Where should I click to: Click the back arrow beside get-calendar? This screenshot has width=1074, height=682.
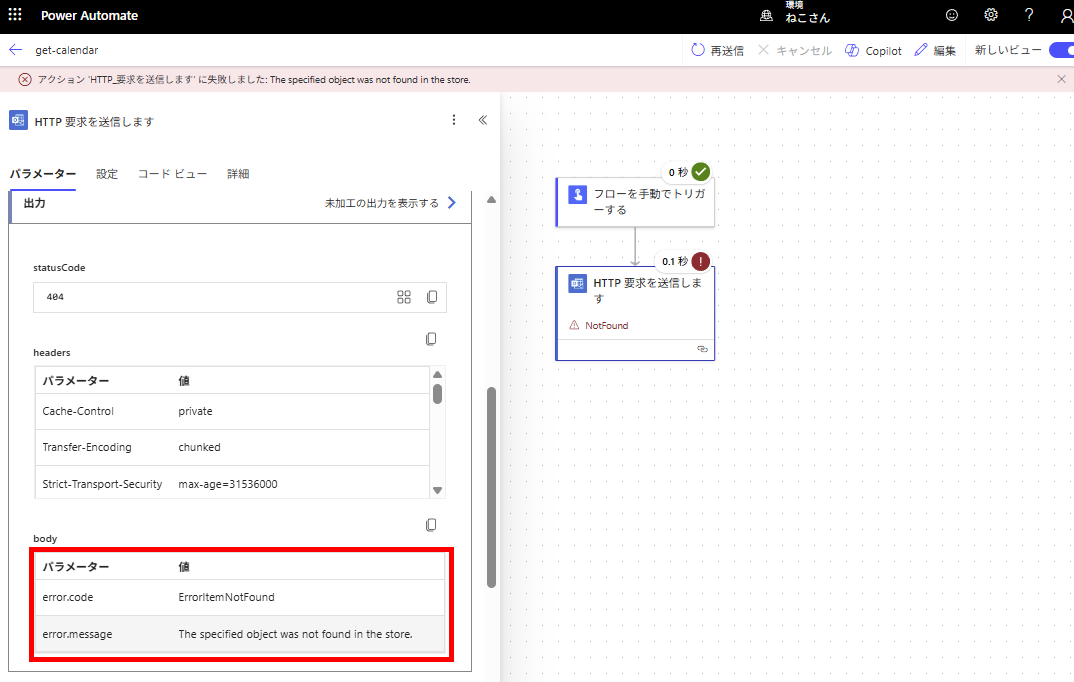tap(15, 50)
